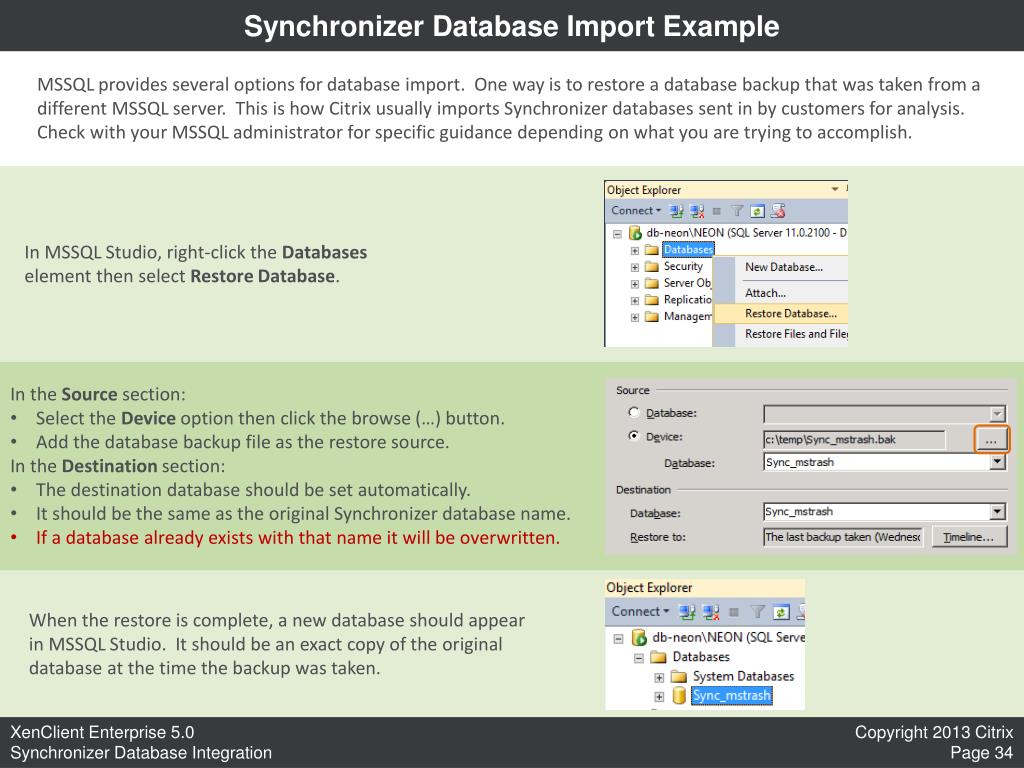This screenshot has height=768, width=1024.
Task: Click folder icon beside highlighted Databases node
Action: click(651, 249)
